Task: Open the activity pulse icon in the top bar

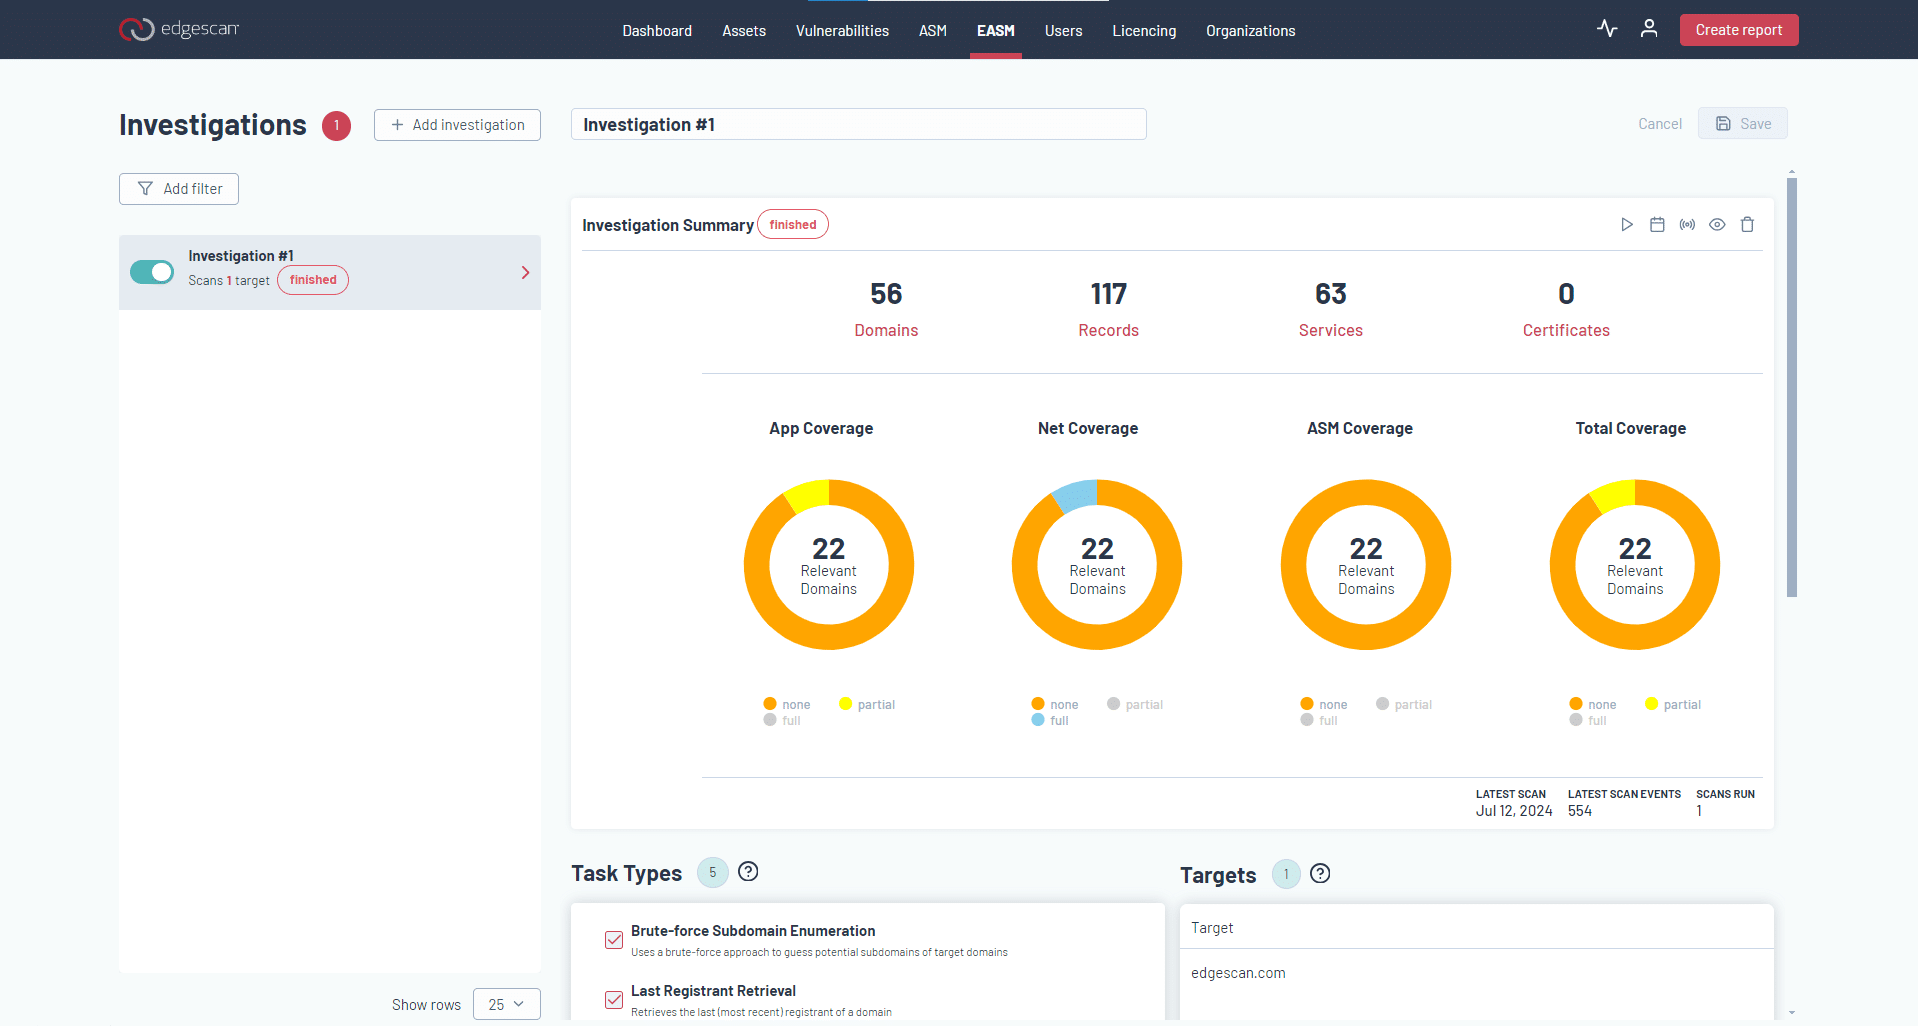Action: click(x=1606, y=29)
